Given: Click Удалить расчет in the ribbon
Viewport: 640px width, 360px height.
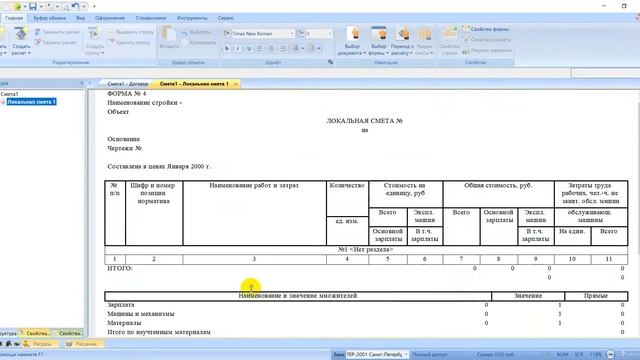Looking at the screenshot, I should [55, 42].
